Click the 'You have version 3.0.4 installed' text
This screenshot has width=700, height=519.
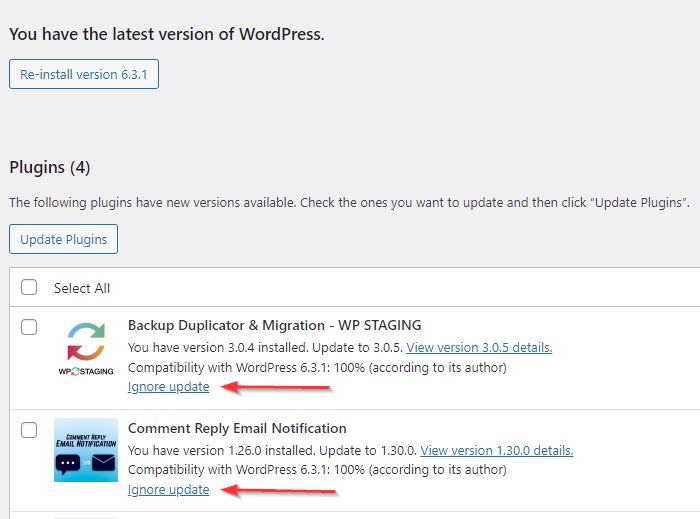[x=218, y=347]
